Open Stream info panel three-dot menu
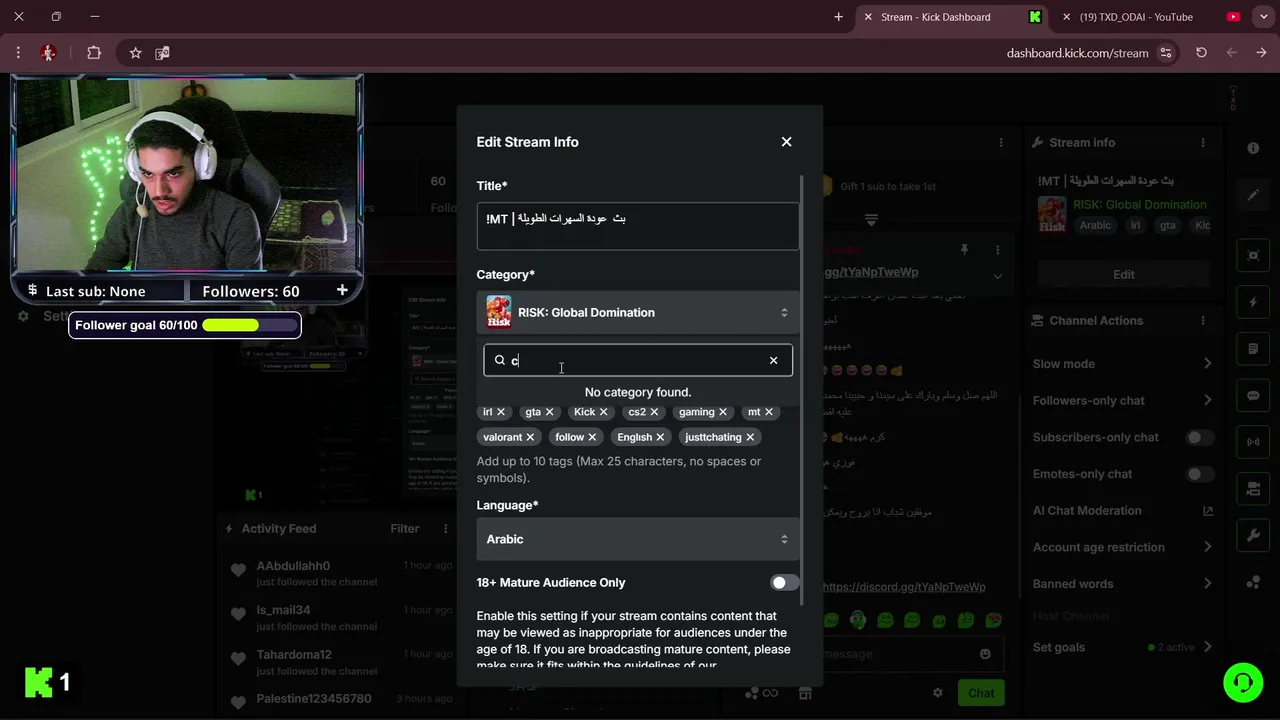 1203,143
